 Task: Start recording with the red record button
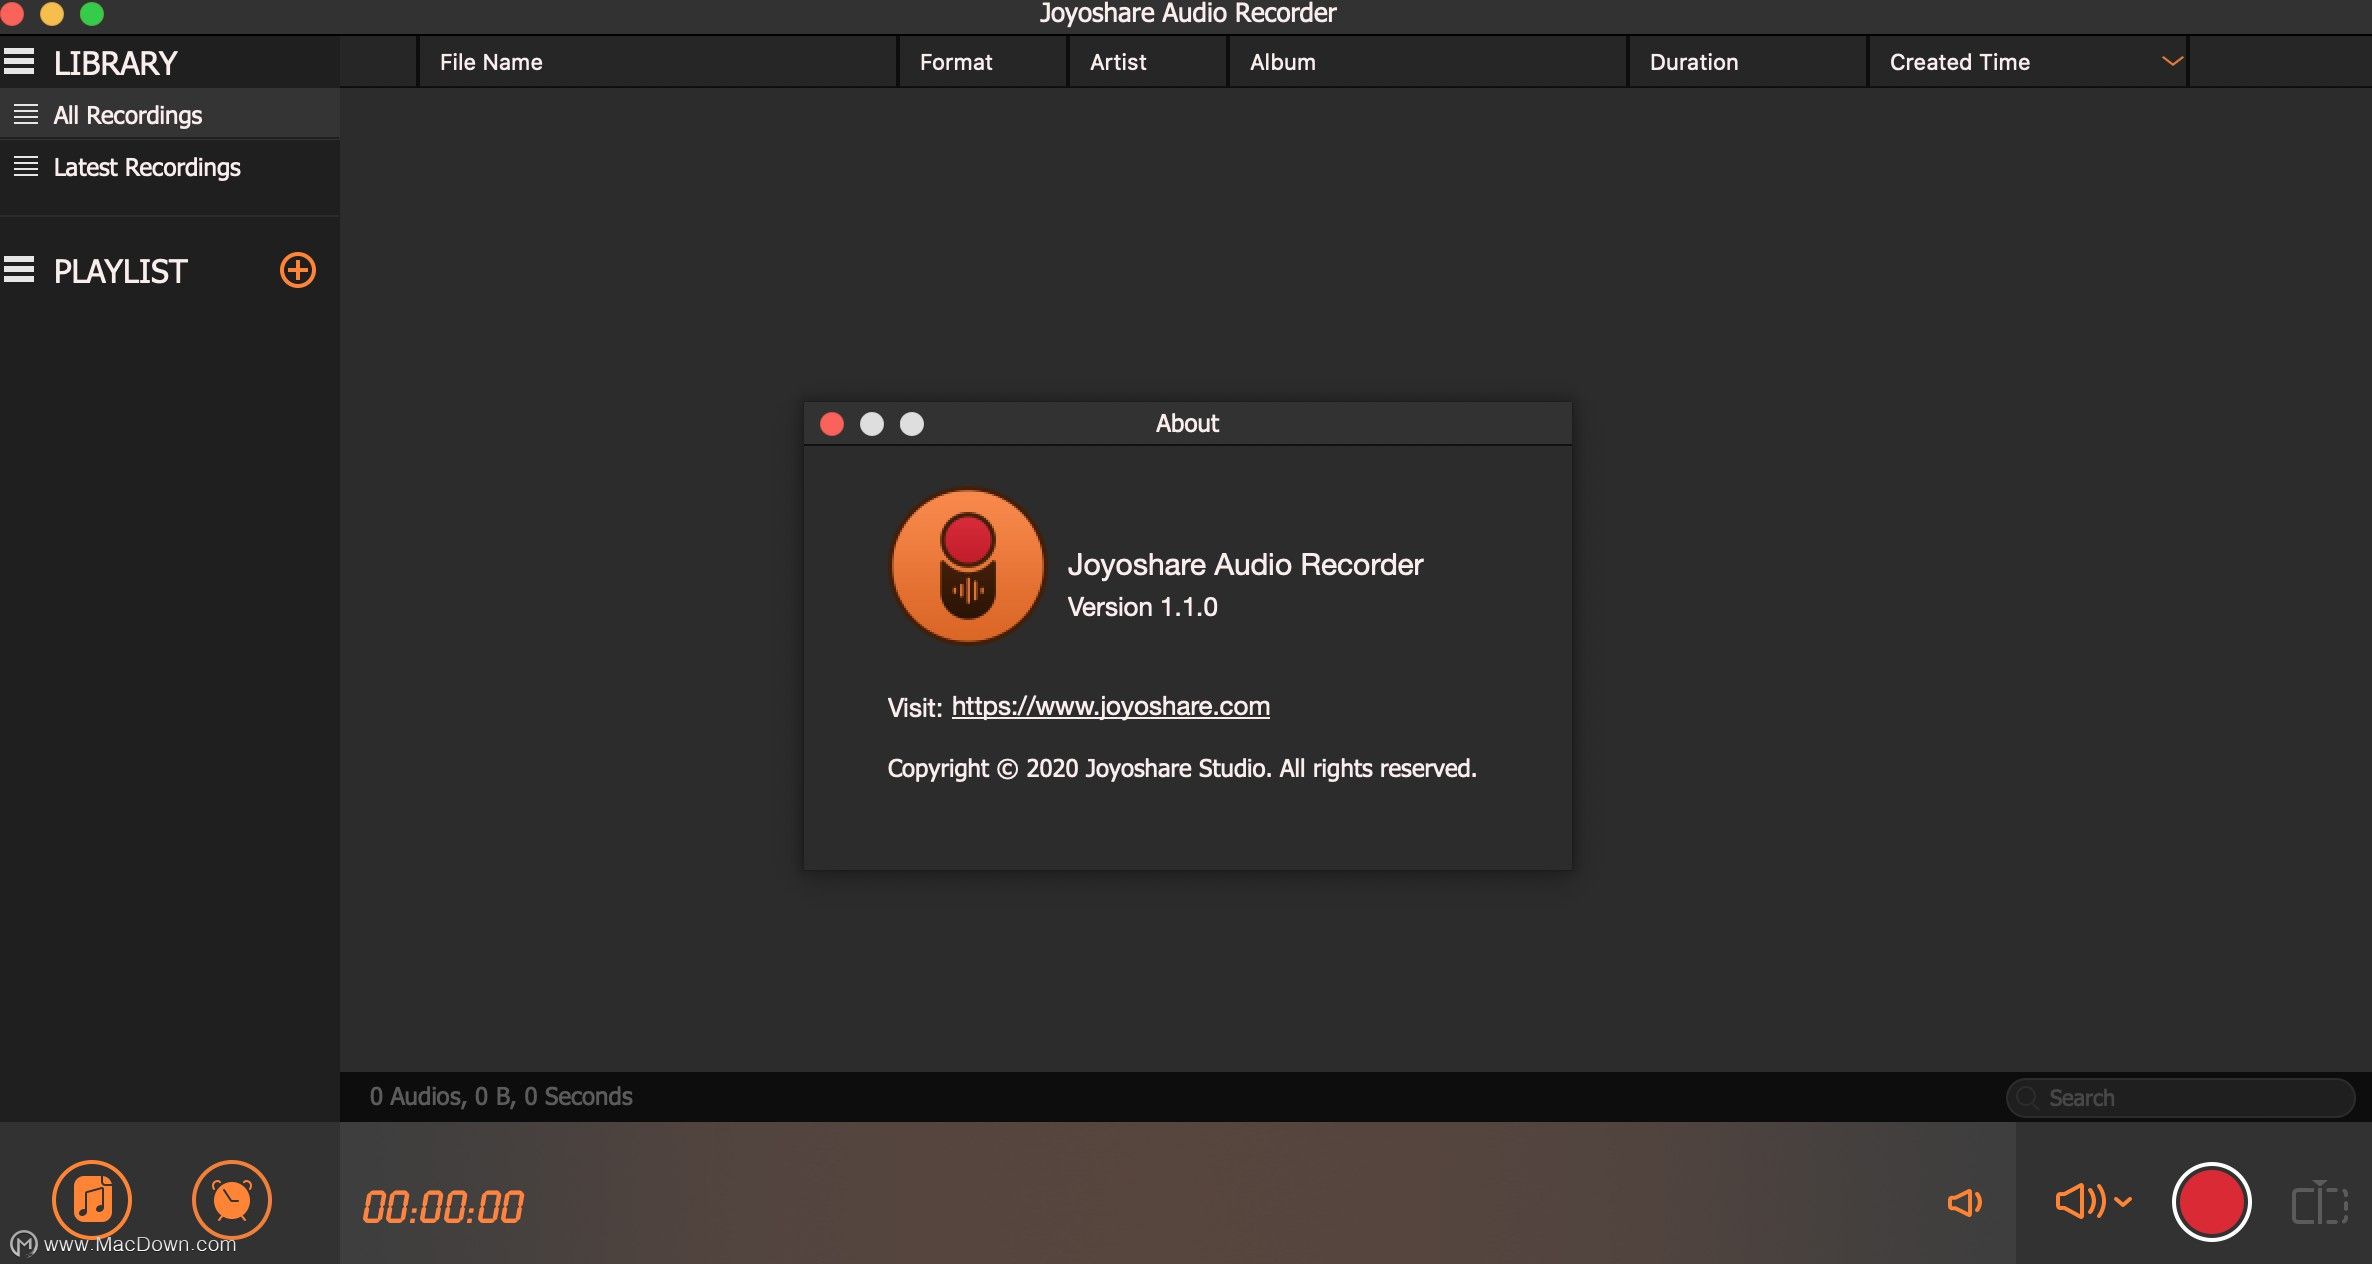click(2211, 1202)
